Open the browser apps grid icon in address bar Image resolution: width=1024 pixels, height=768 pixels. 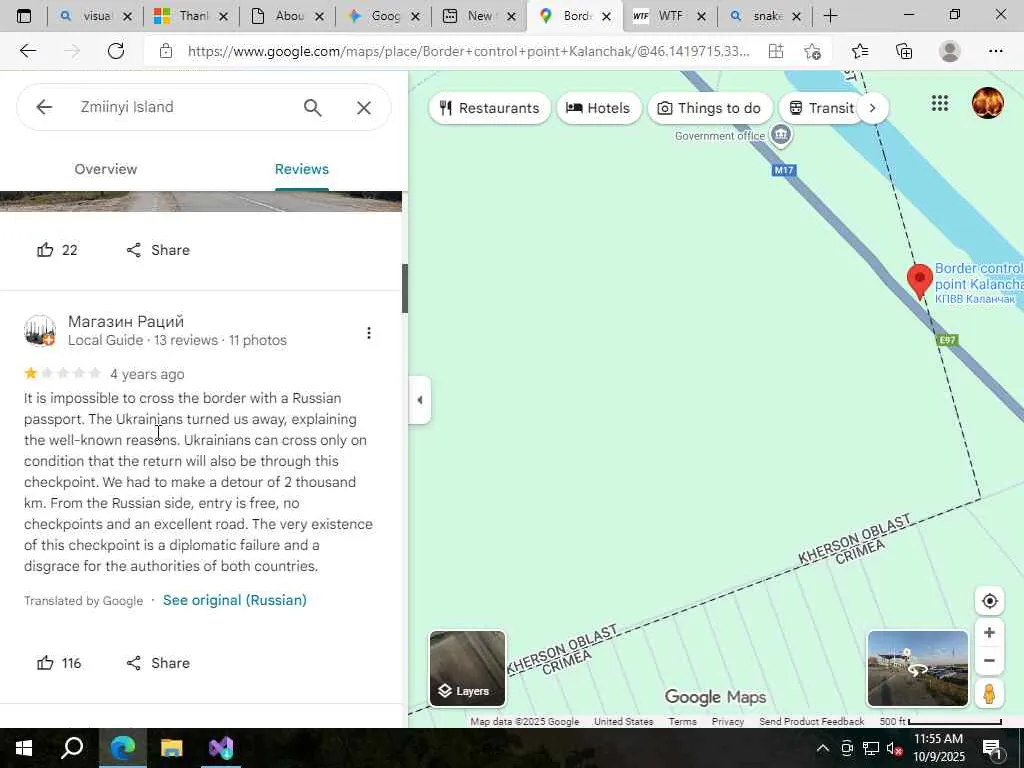[776, 51]
